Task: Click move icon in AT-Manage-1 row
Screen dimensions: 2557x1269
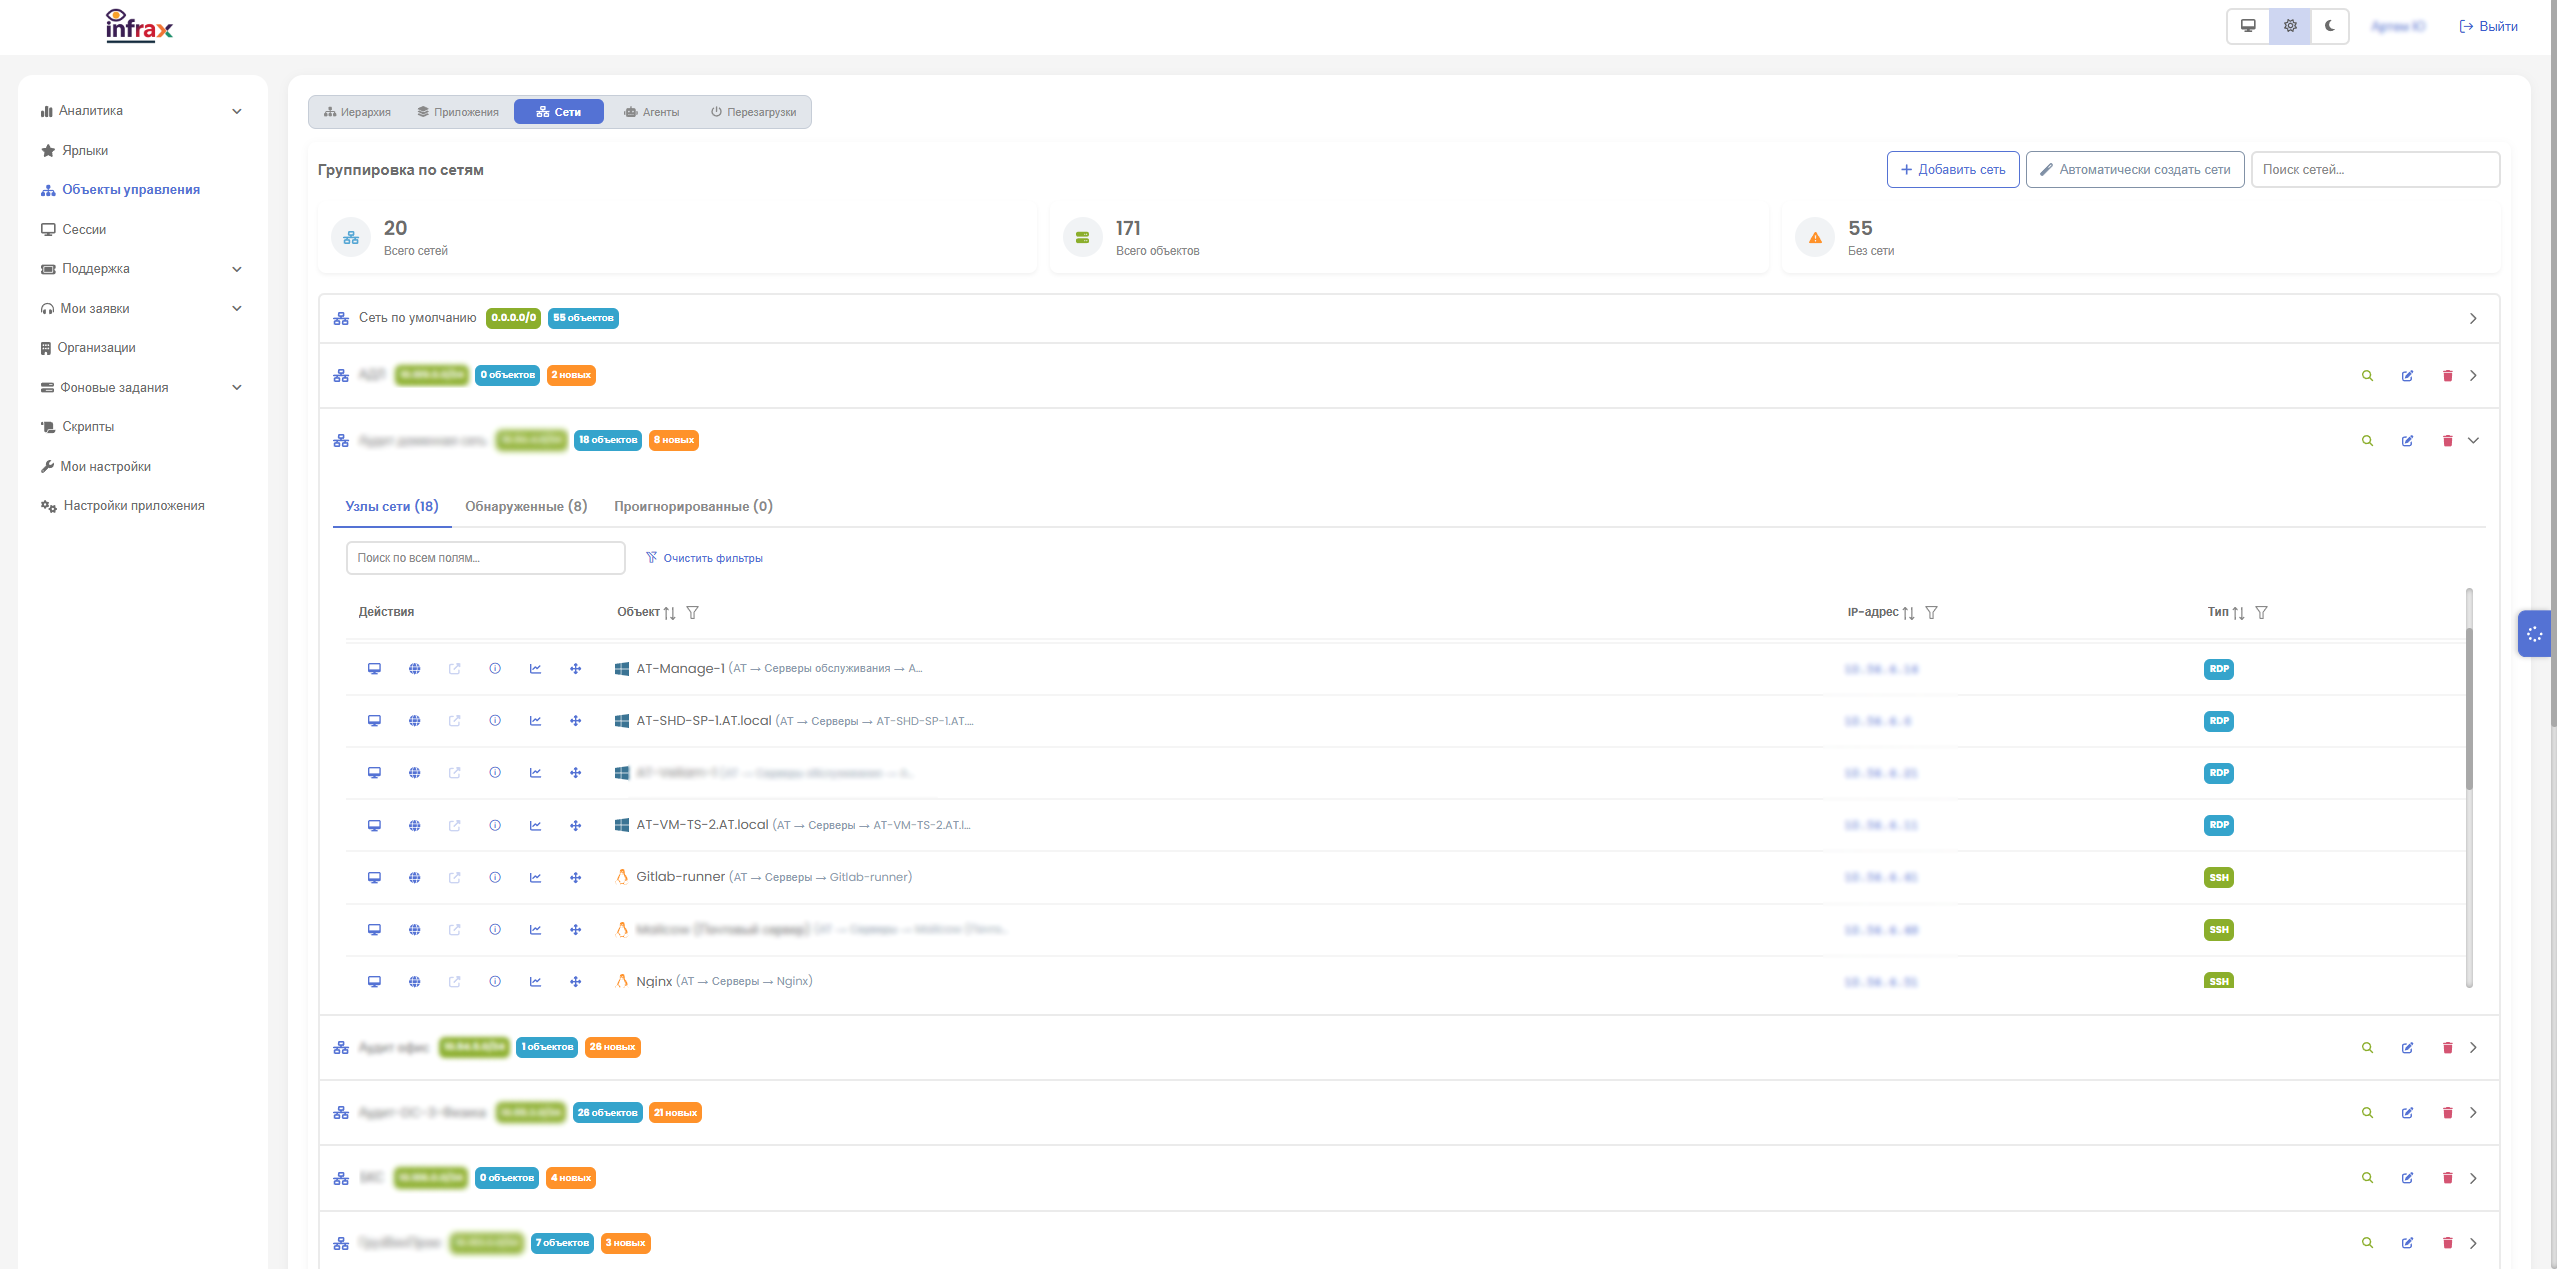Action: [x=576, y=669]
